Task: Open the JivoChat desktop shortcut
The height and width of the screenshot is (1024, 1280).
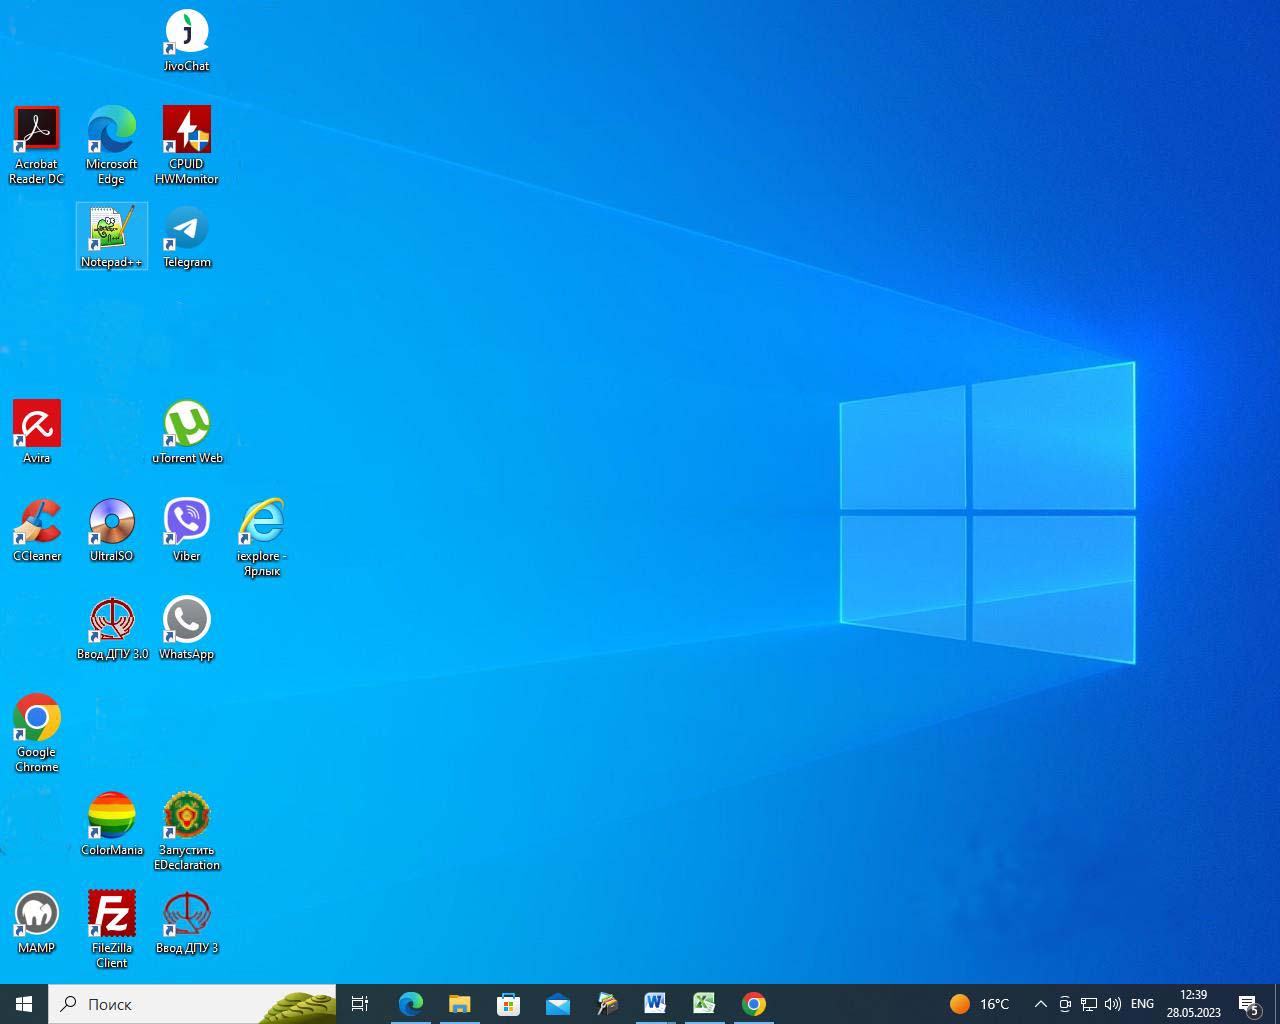Action: click(187, 33)
